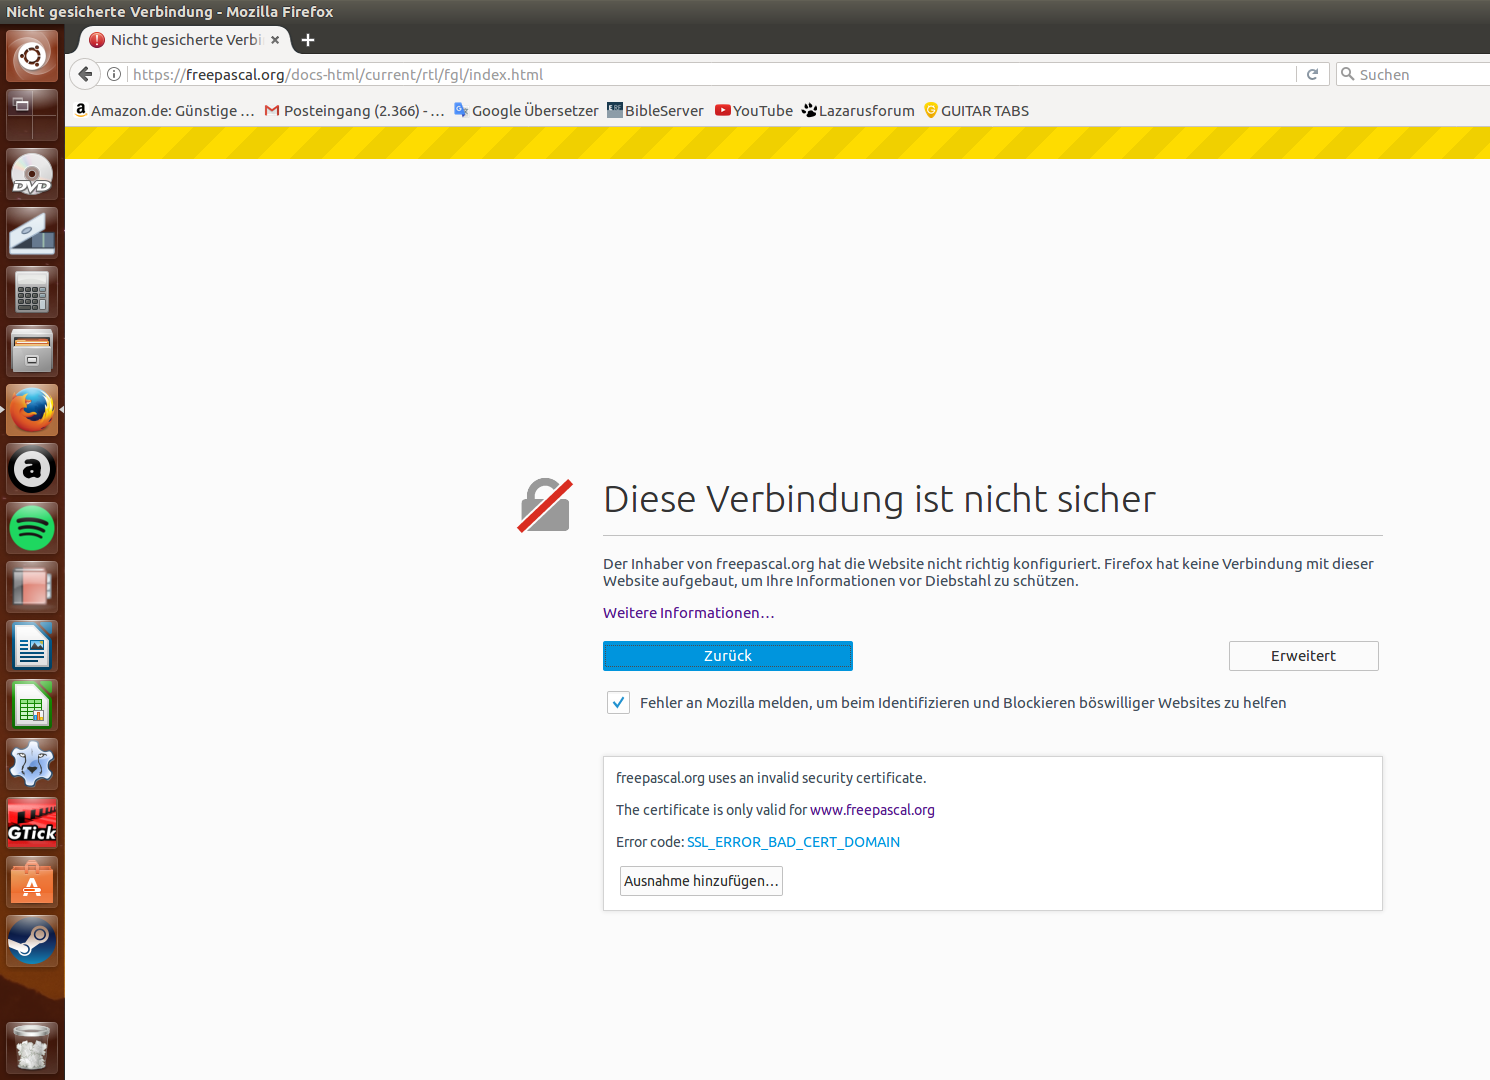Screen dimensions: 1490x1080
Task: Open Steam from the launcher
Action: 32,941
